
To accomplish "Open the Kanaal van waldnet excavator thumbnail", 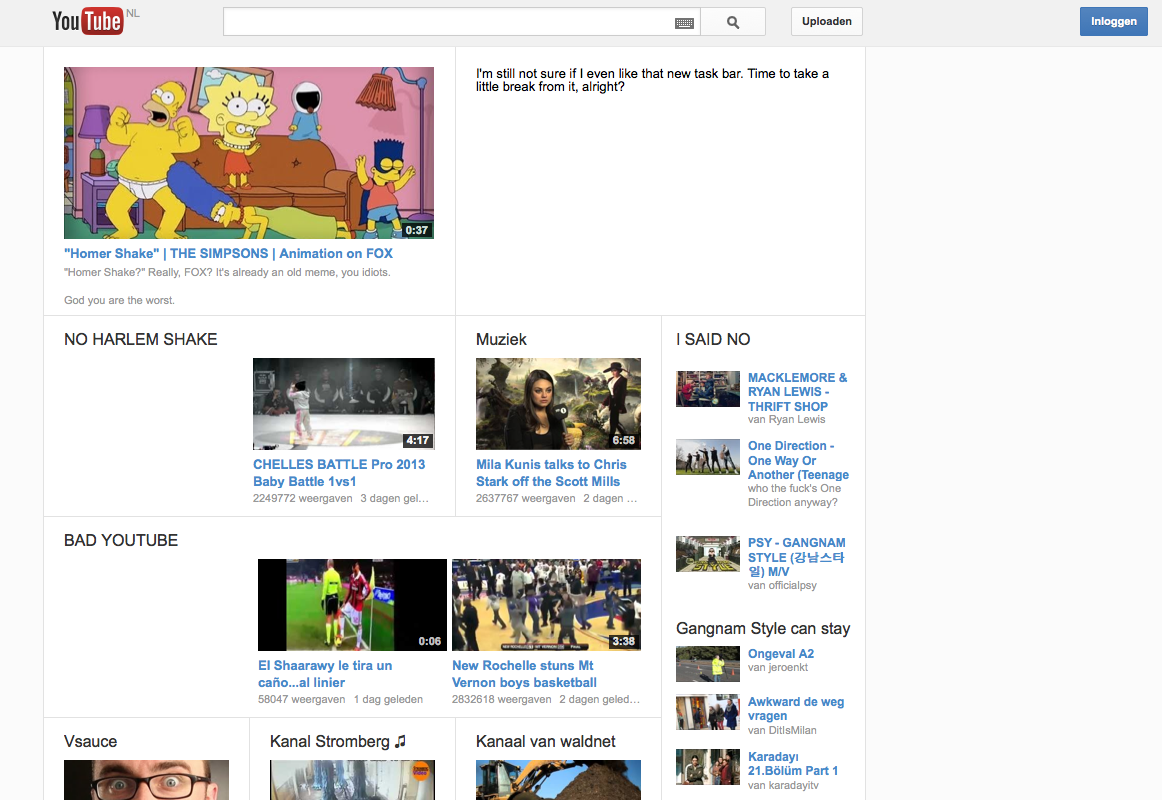I will [558, 780].
